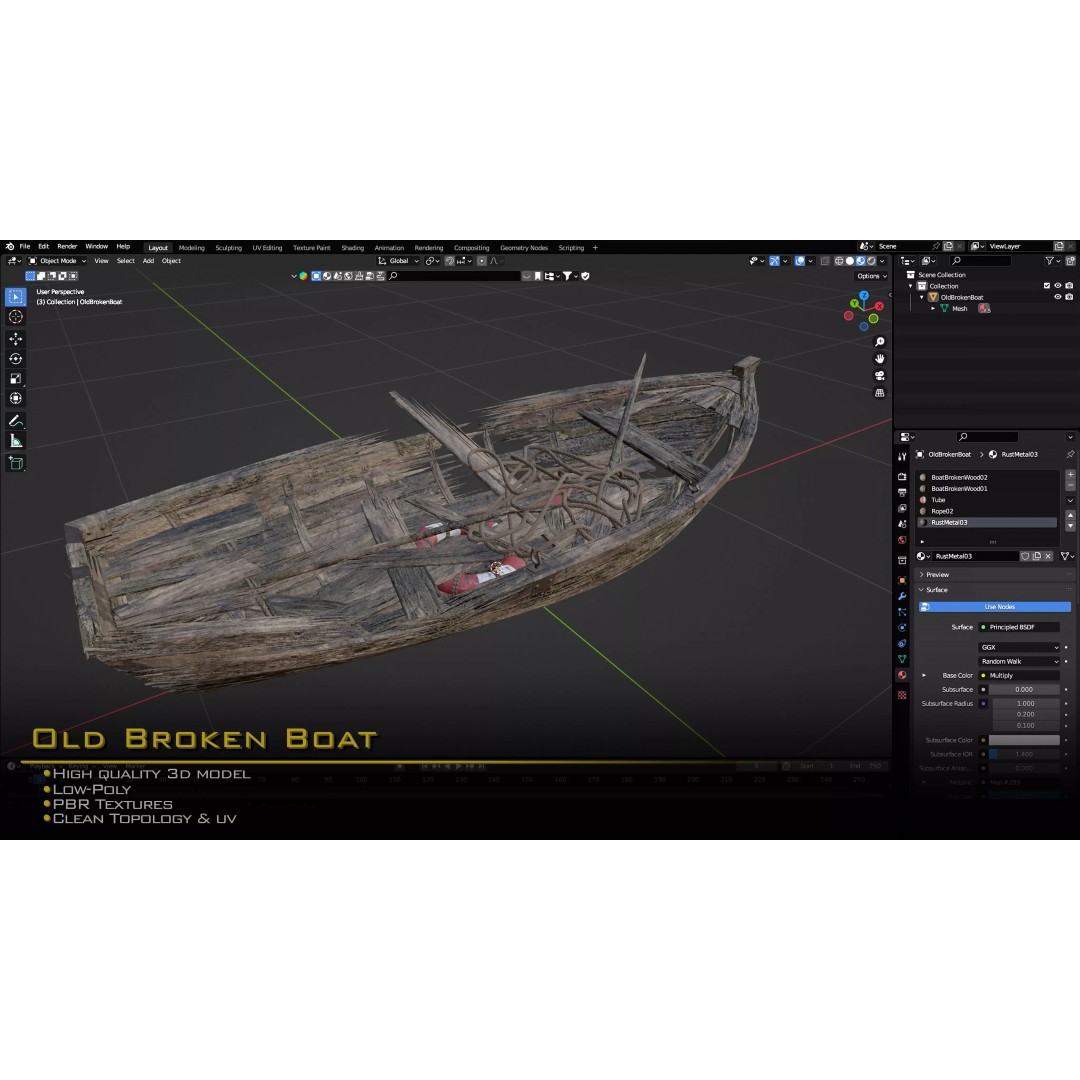Click the viewport zoom magnifier icon
Screen dimensions: 1080x1080
pyautogui.click(x=880, y=342)
